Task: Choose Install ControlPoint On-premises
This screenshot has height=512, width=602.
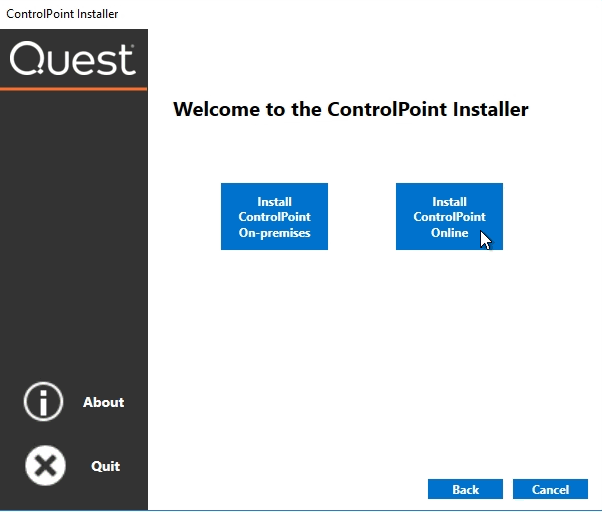Action: tap(274, 216)
